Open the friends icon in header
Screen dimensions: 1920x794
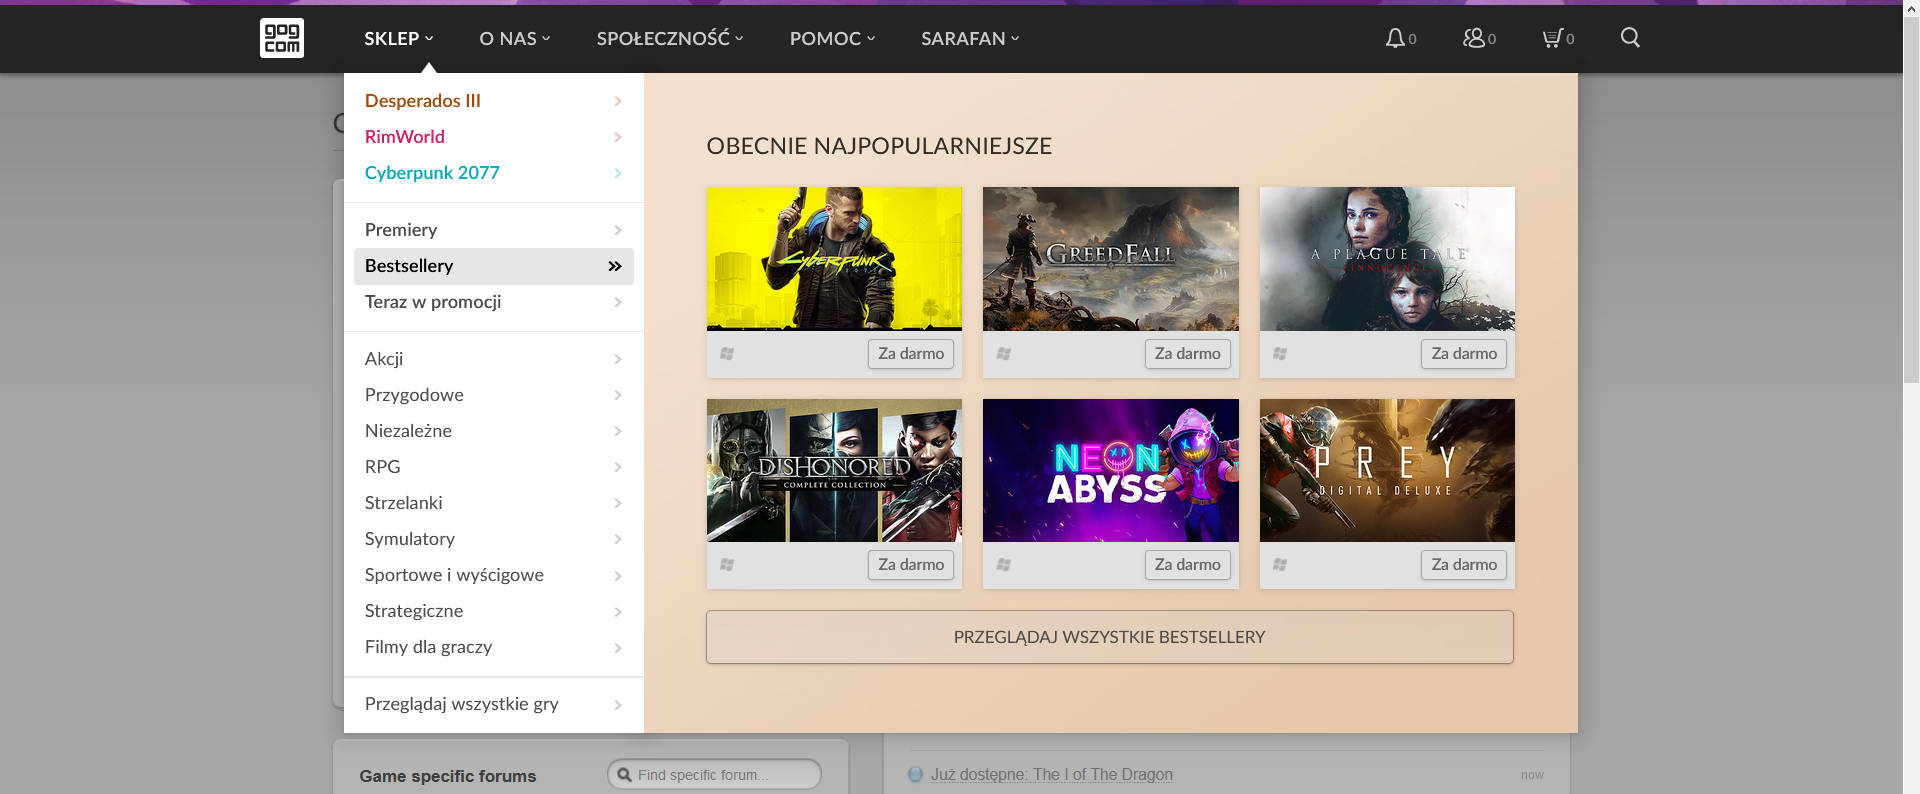pyautogui.click(x=1474, y=38)
